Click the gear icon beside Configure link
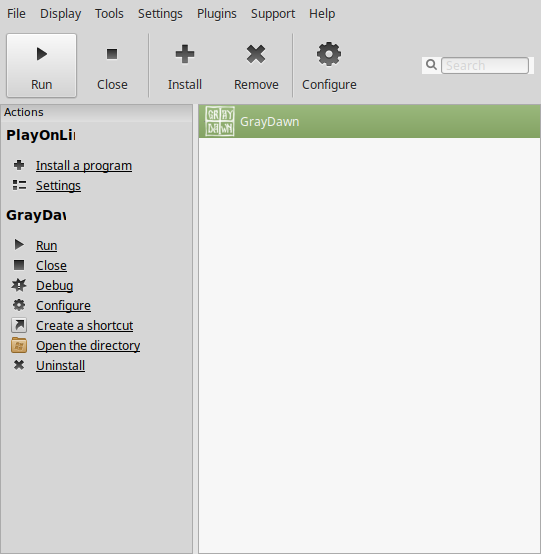The image size is (541, 554). coord(19,305)
